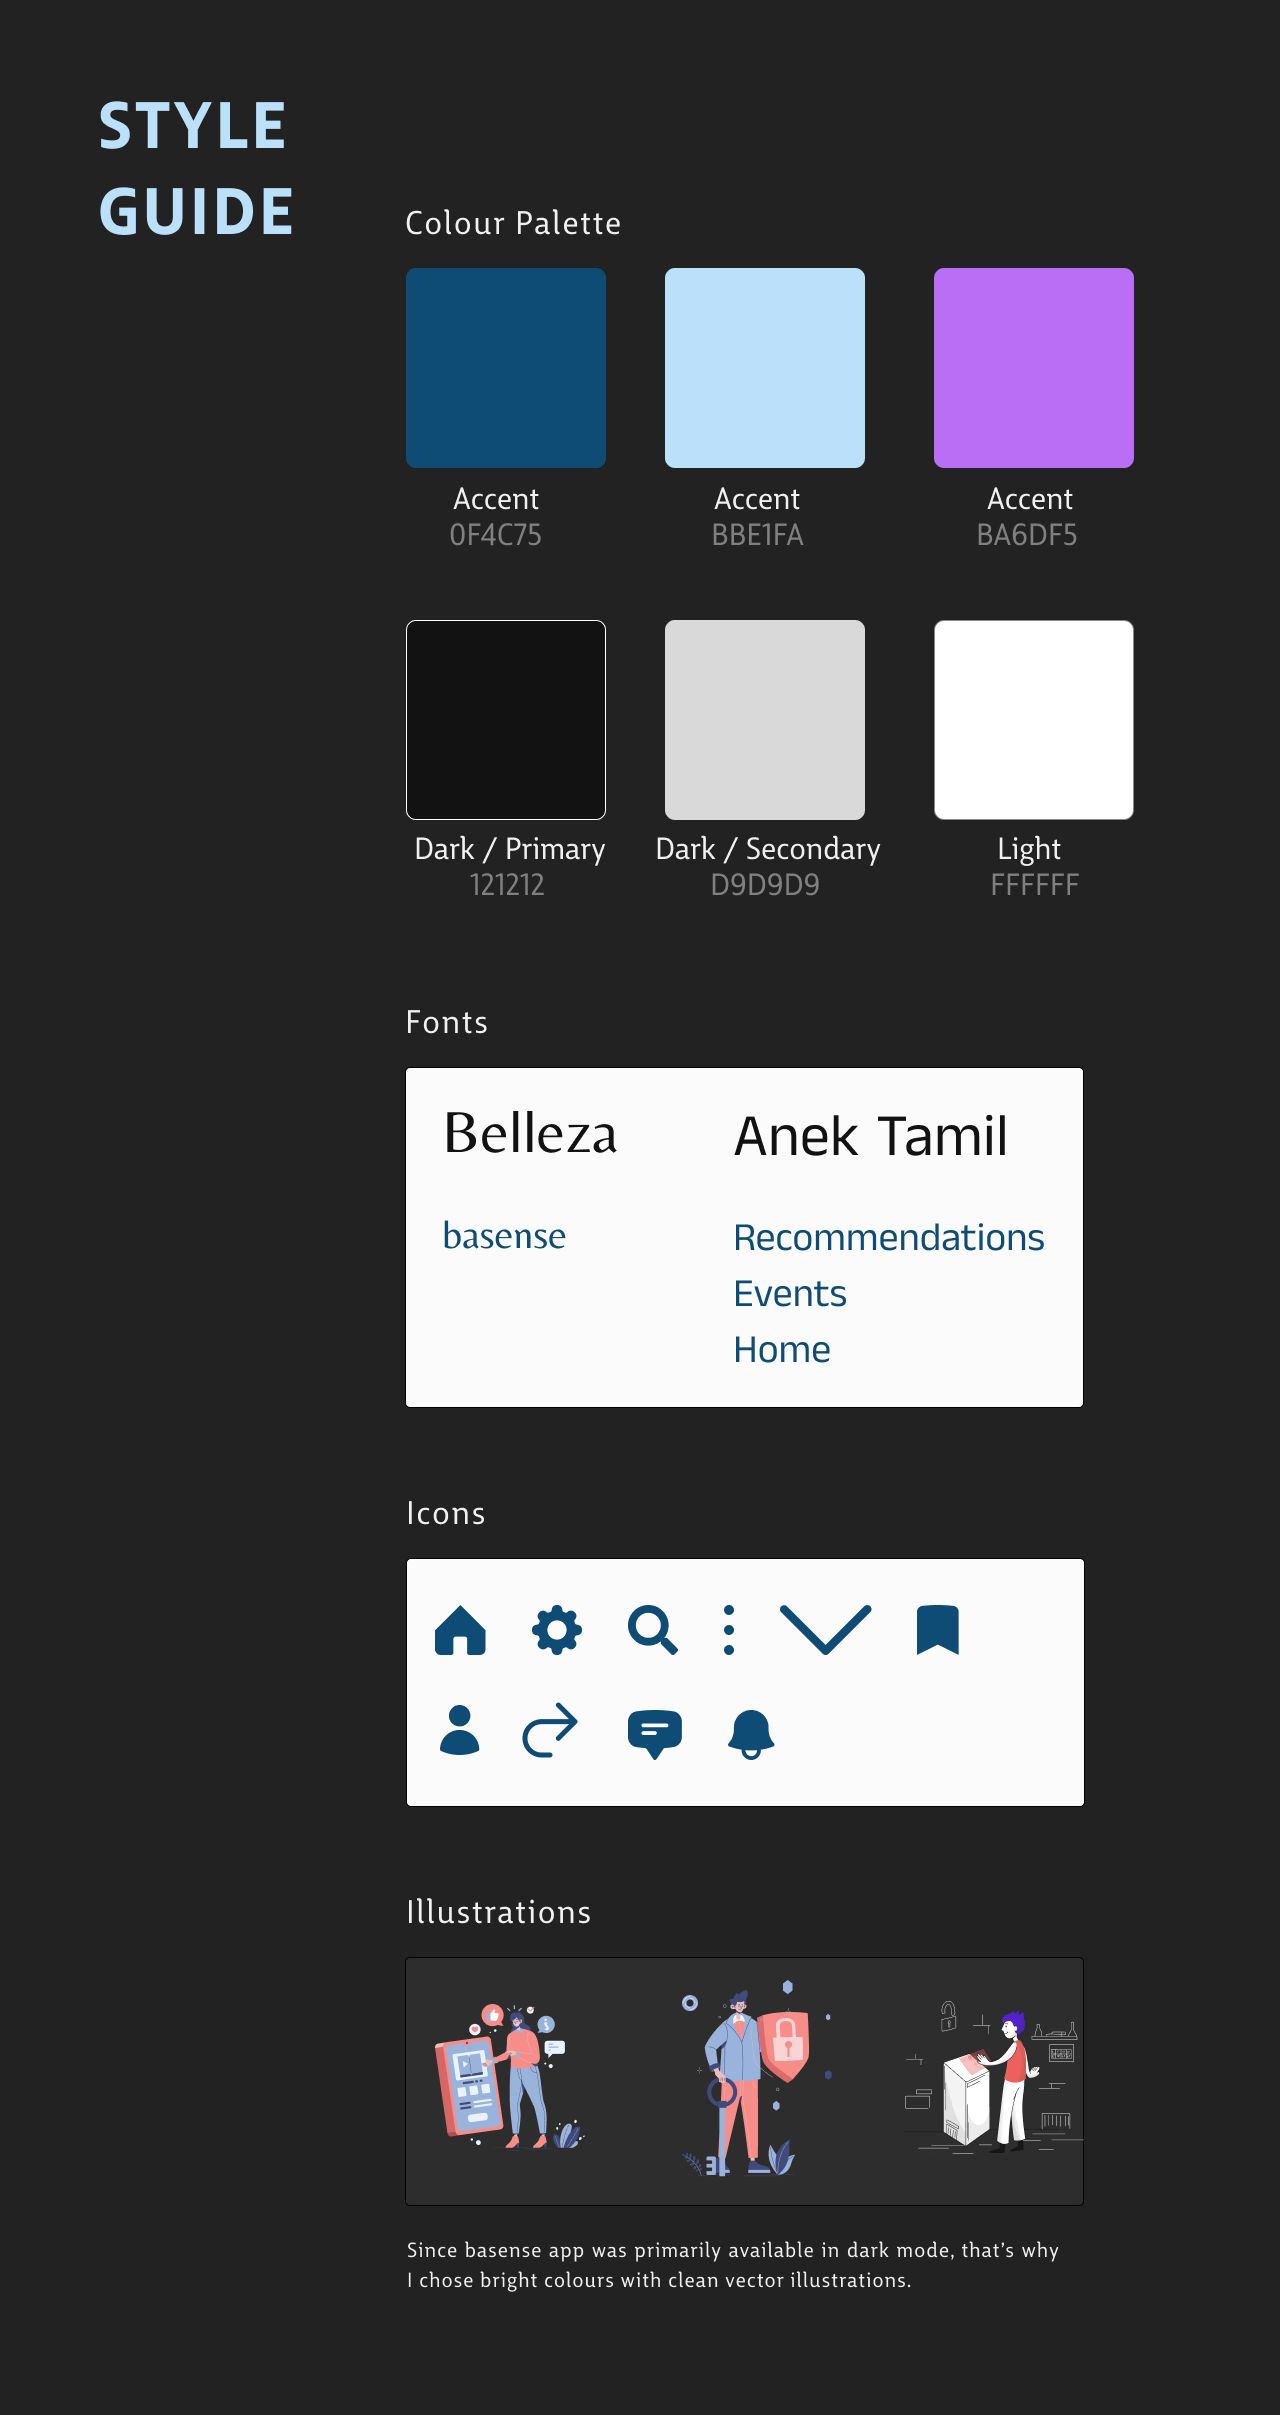This screenshot has width=1280, height=2415.
Task: Select the light blue BBE1FA swatch
Action: pyautogui.click(x=765, y=368)
